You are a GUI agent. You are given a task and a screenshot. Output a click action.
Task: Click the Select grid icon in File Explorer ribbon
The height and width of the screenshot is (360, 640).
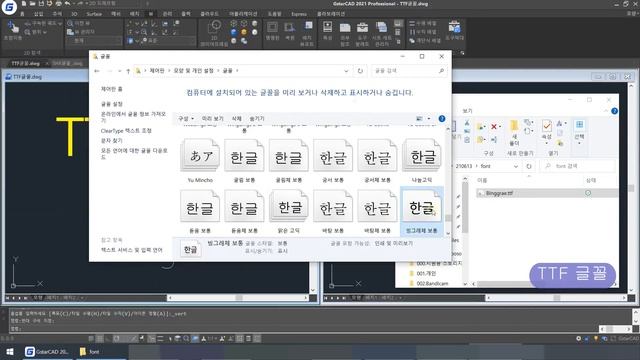click(x=579, y=124)
